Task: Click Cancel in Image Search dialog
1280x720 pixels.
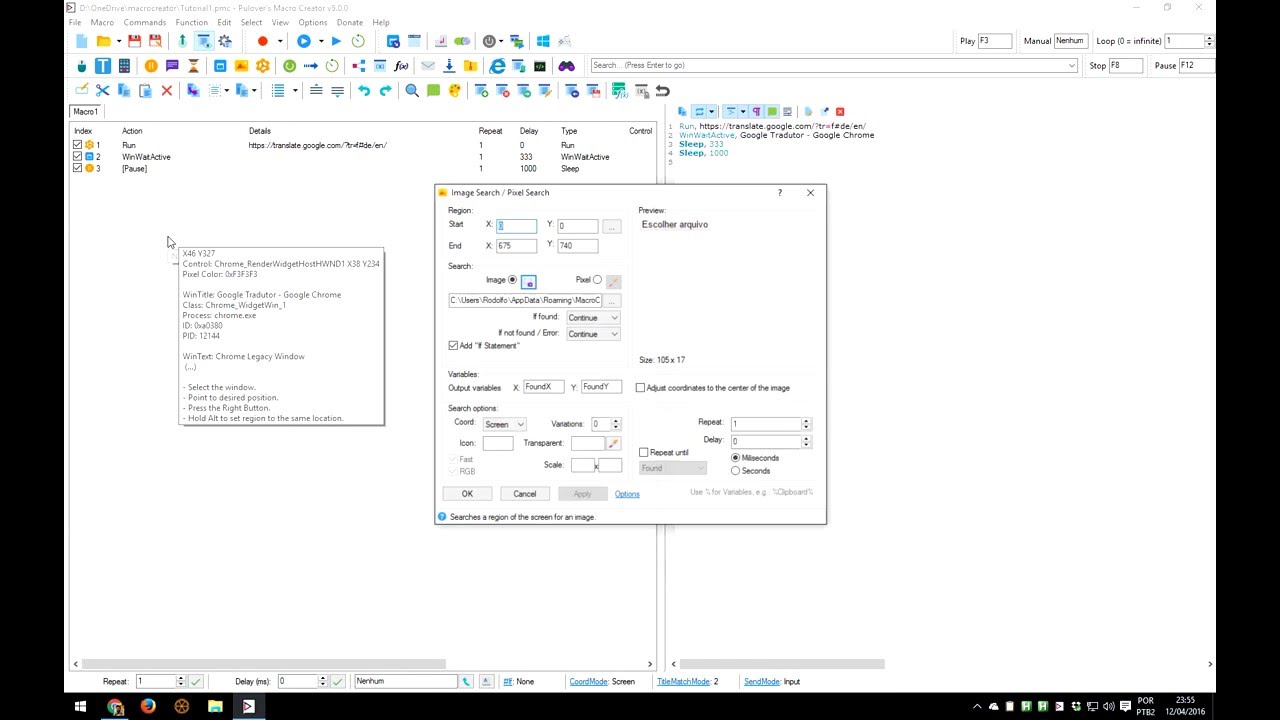Action: 524,494
